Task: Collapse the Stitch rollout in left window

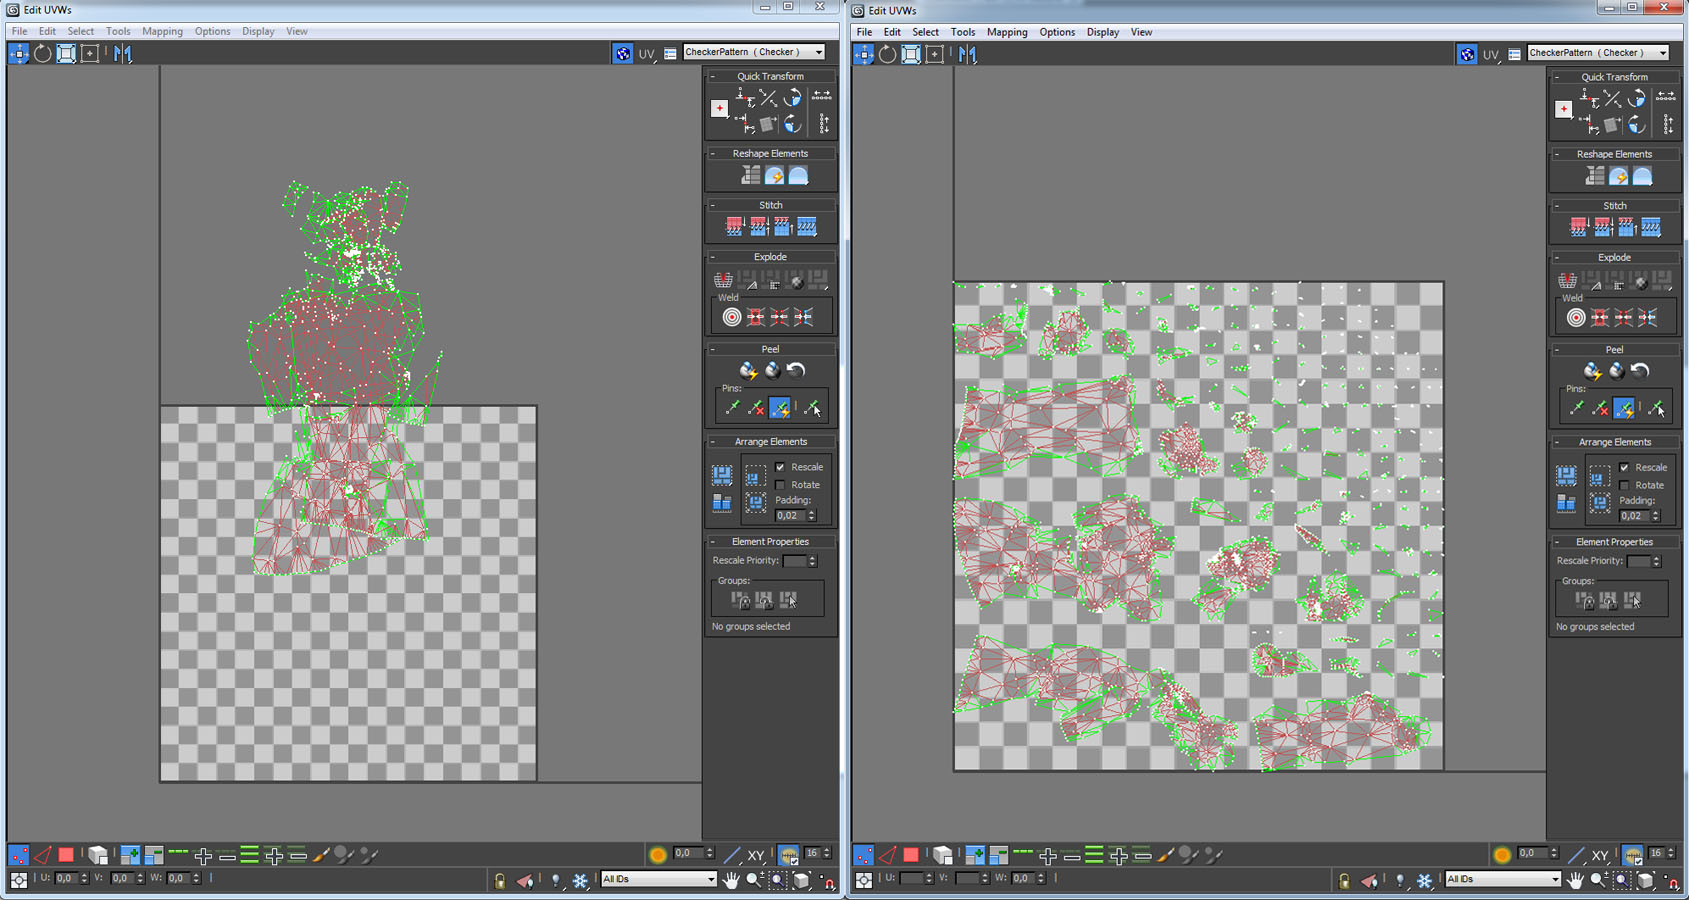Action: [713, 205]
